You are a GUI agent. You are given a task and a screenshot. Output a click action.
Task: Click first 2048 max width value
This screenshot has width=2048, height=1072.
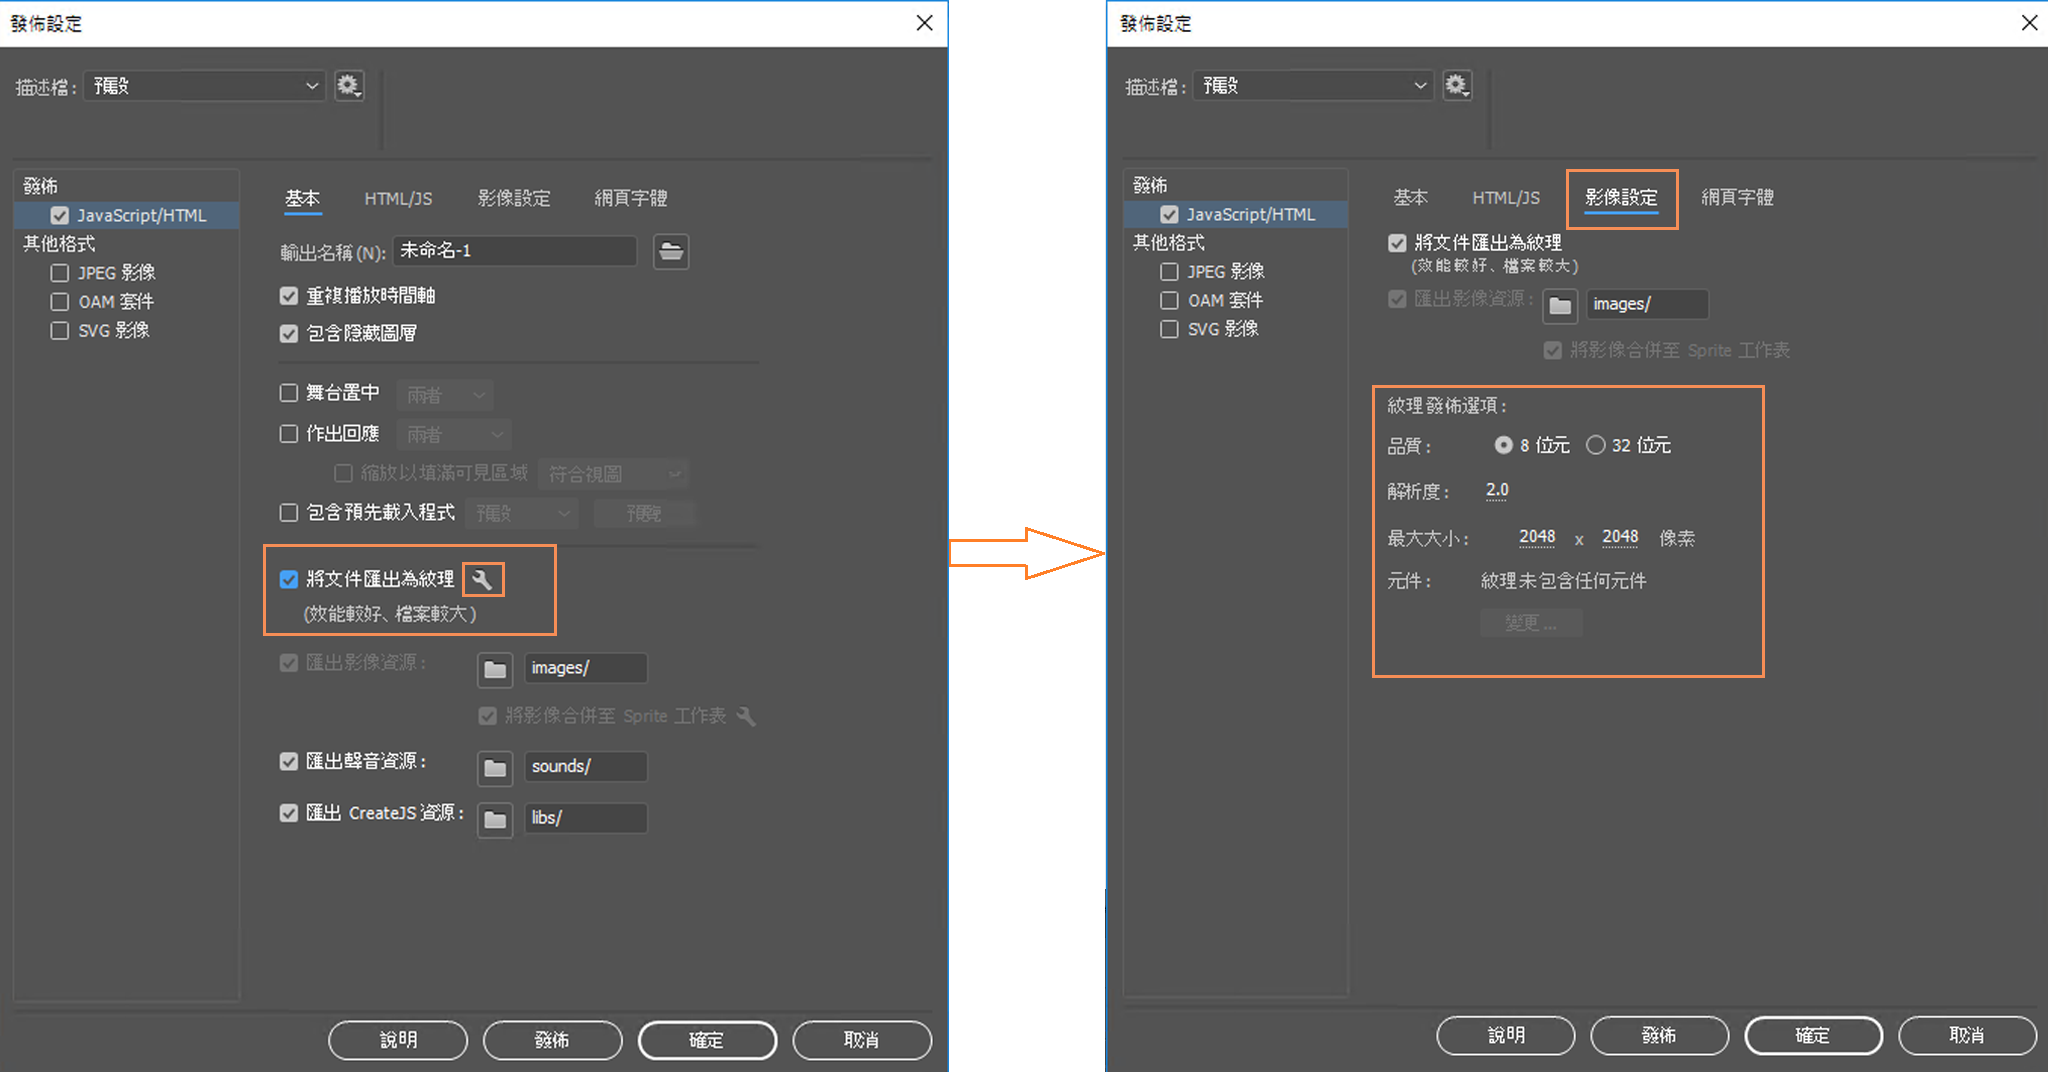(1537, 537)
